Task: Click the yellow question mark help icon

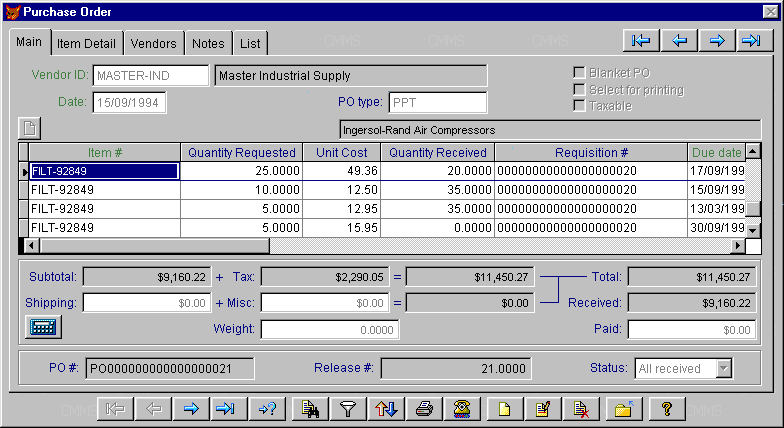Action: [x=666, y=408]
